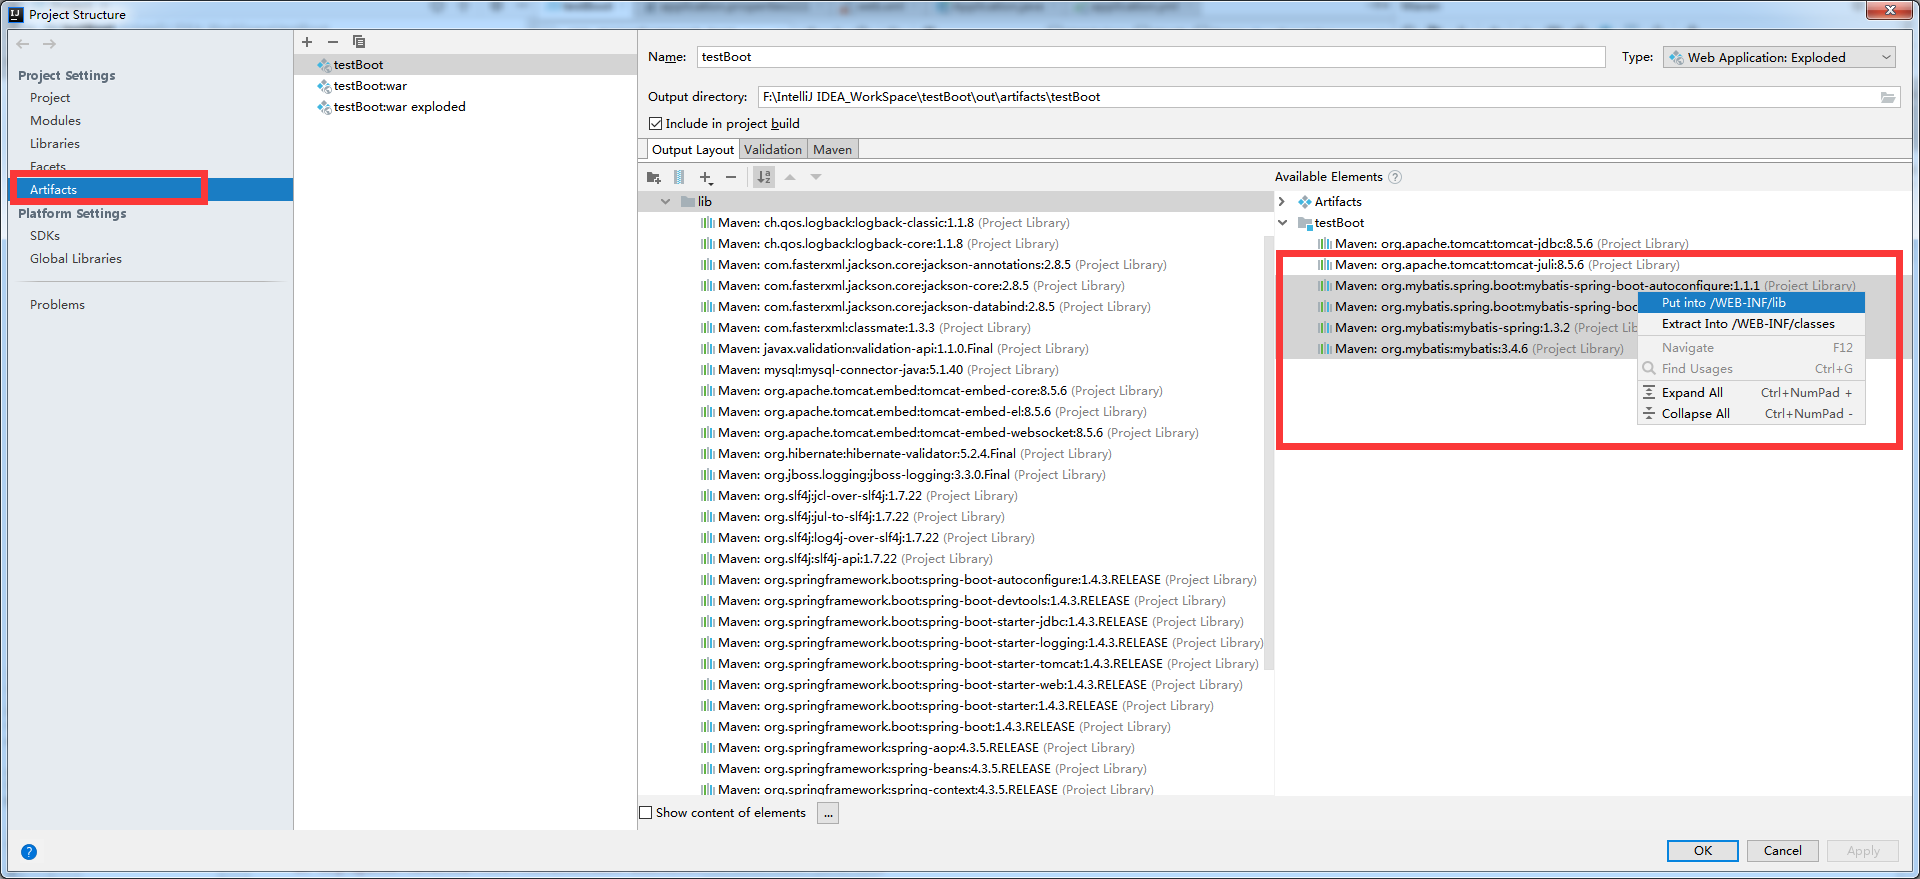1920x879 pixels.
Task: Switch to the Output Layout tab
Action: click(692, 150)
